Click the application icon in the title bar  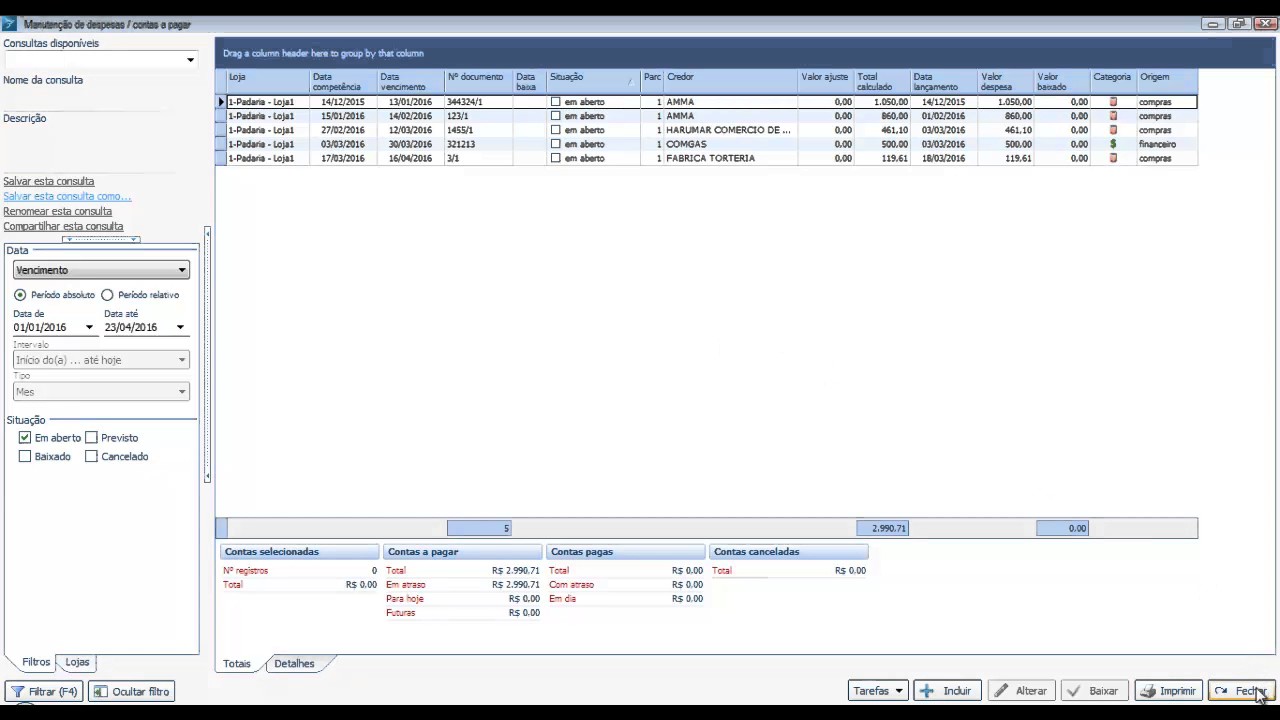pos(9,24)
